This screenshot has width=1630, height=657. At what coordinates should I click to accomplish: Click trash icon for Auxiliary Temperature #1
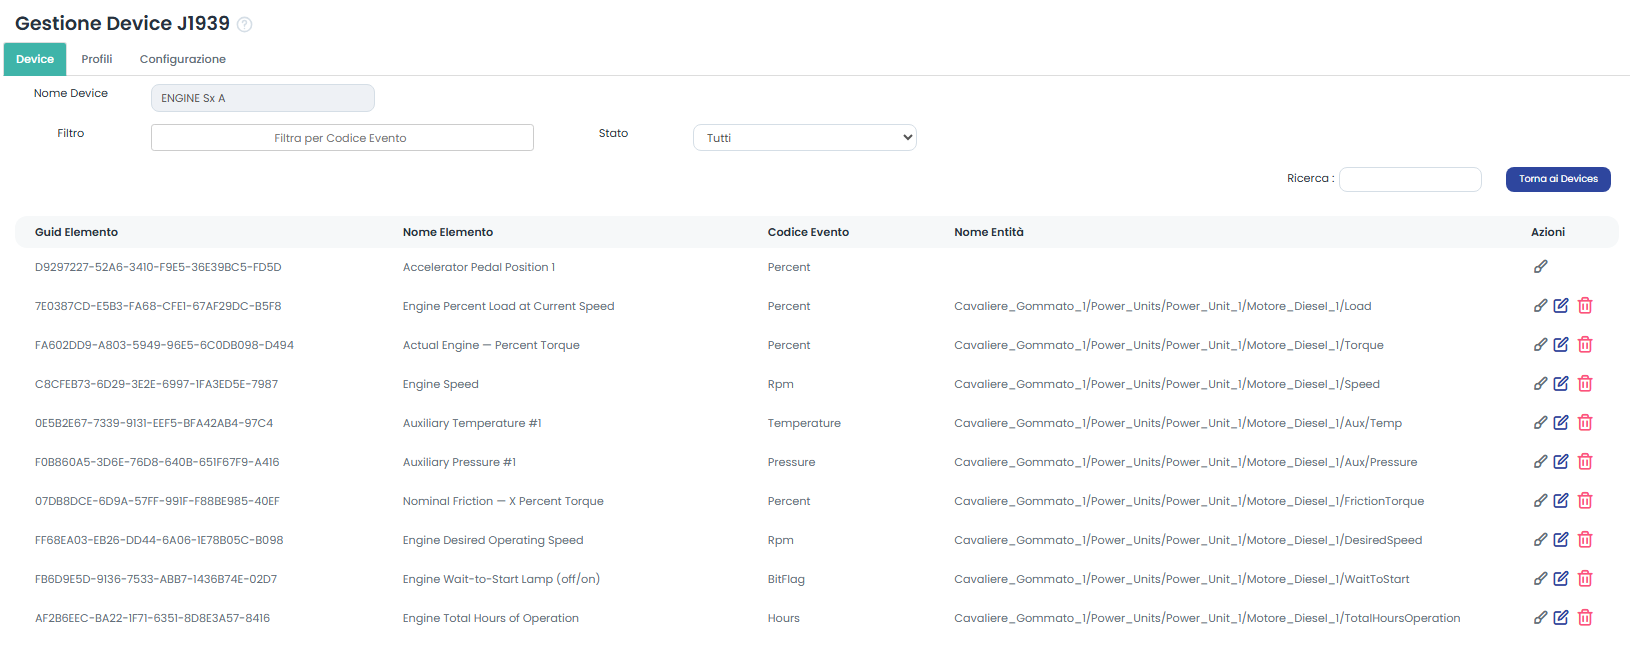click(x=1585, y=423)
